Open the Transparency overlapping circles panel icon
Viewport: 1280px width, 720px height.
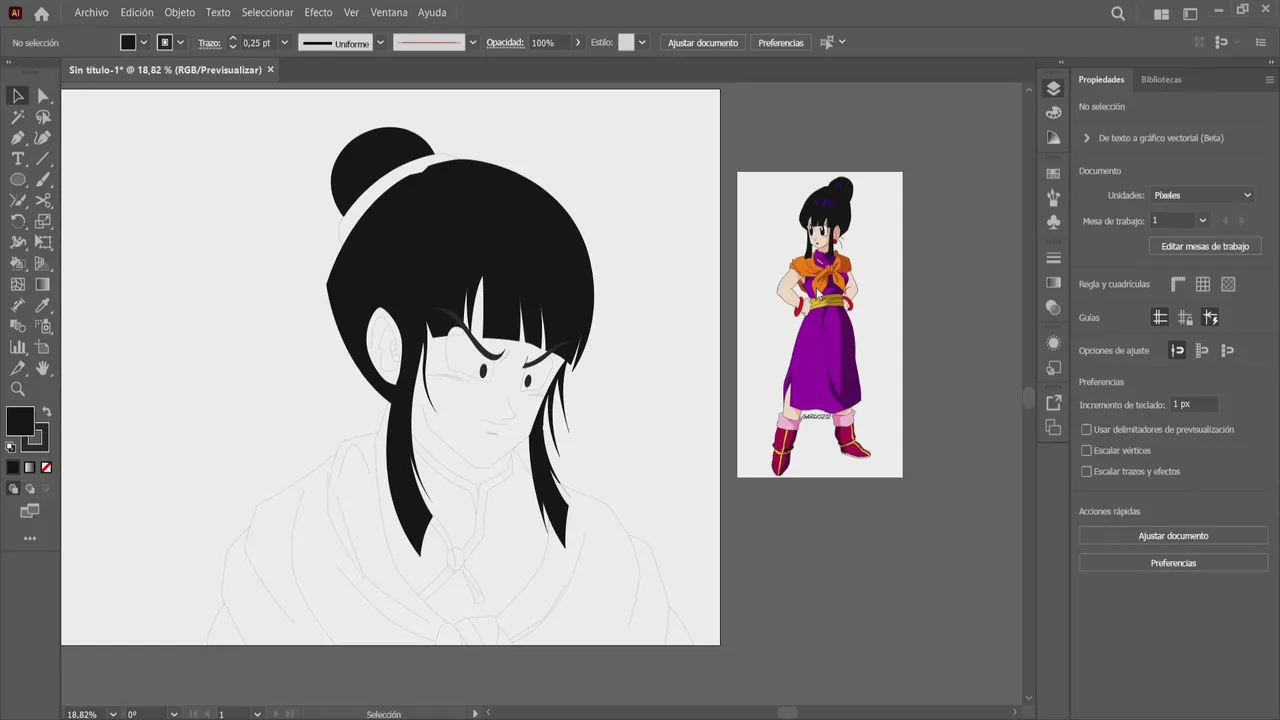point(1053,308)
